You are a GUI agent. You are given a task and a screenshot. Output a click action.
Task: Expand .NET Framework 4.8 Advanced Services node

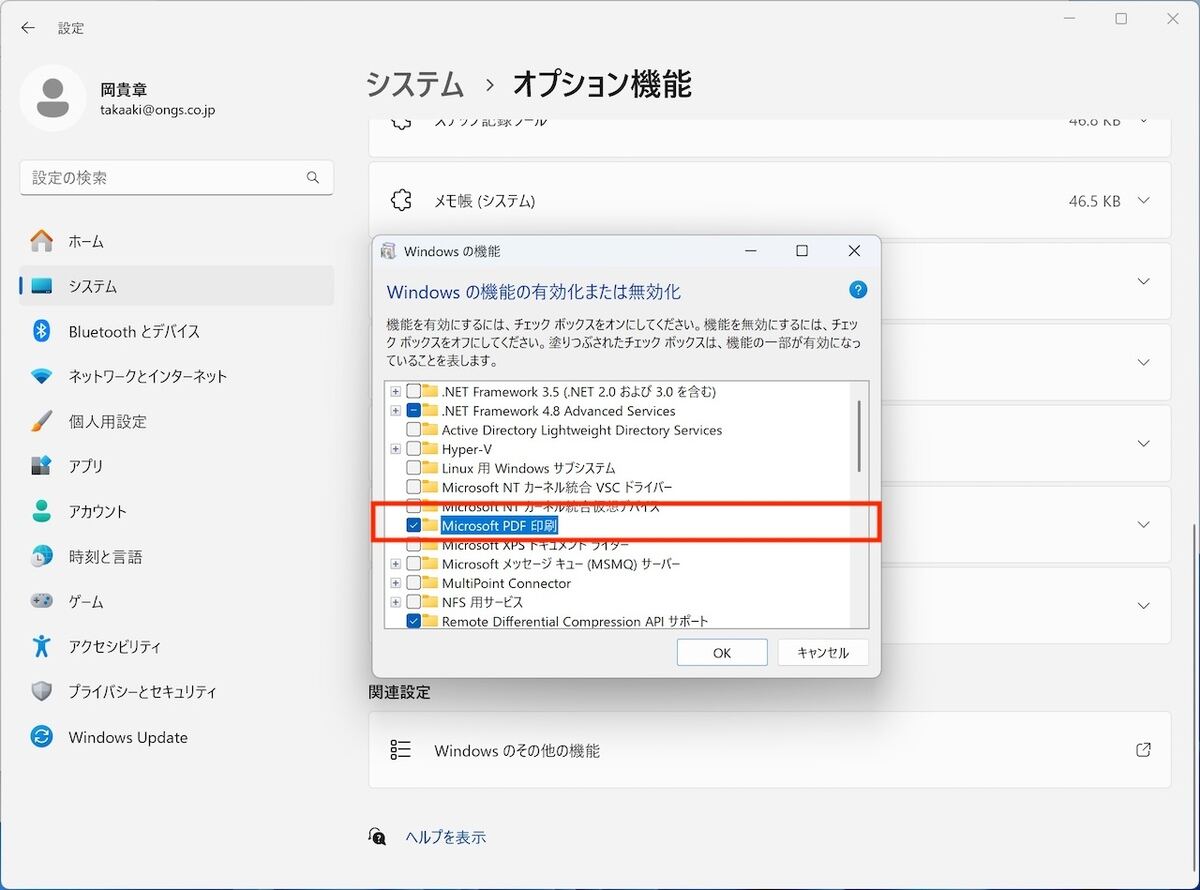pyautogui.click(x=396, y=411)
